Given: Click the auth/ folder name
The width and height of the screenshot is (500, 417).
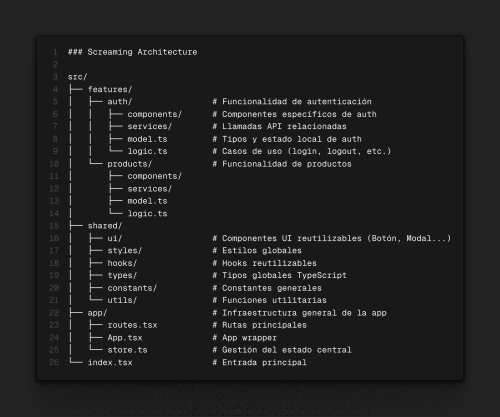Looking at the screenshot, I should pyautogui.click(x=120, y=102).
